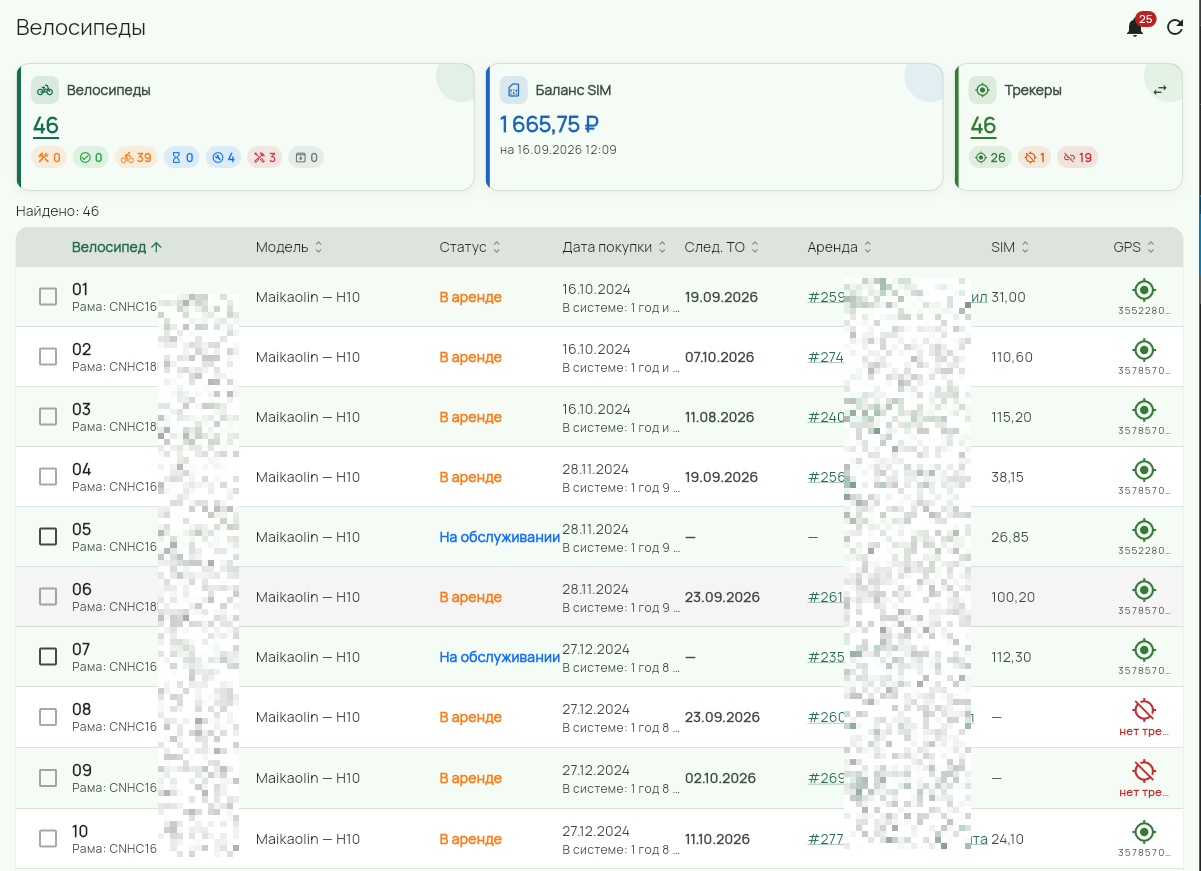Sort the table by GPS column
This screenshot has width=1201, height=871.
tap(1135, 247)
